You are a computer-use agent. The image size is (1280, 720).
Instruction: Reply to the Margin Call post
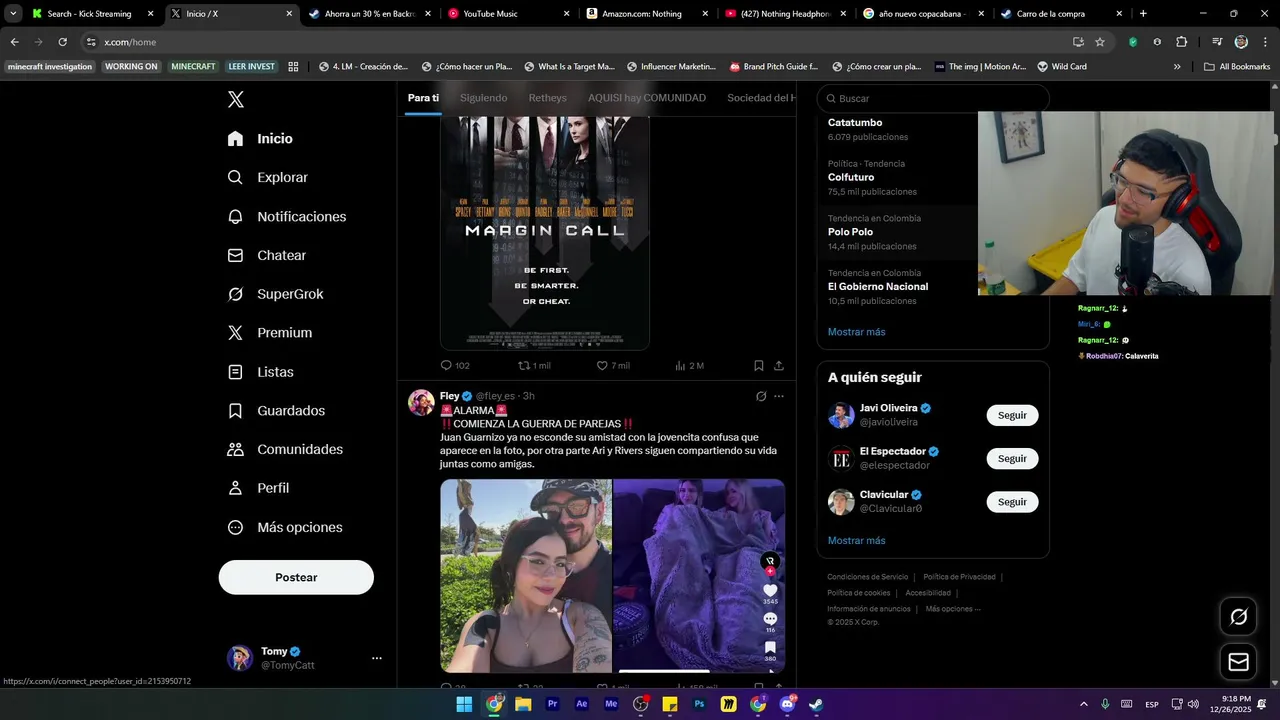point(455,366)
